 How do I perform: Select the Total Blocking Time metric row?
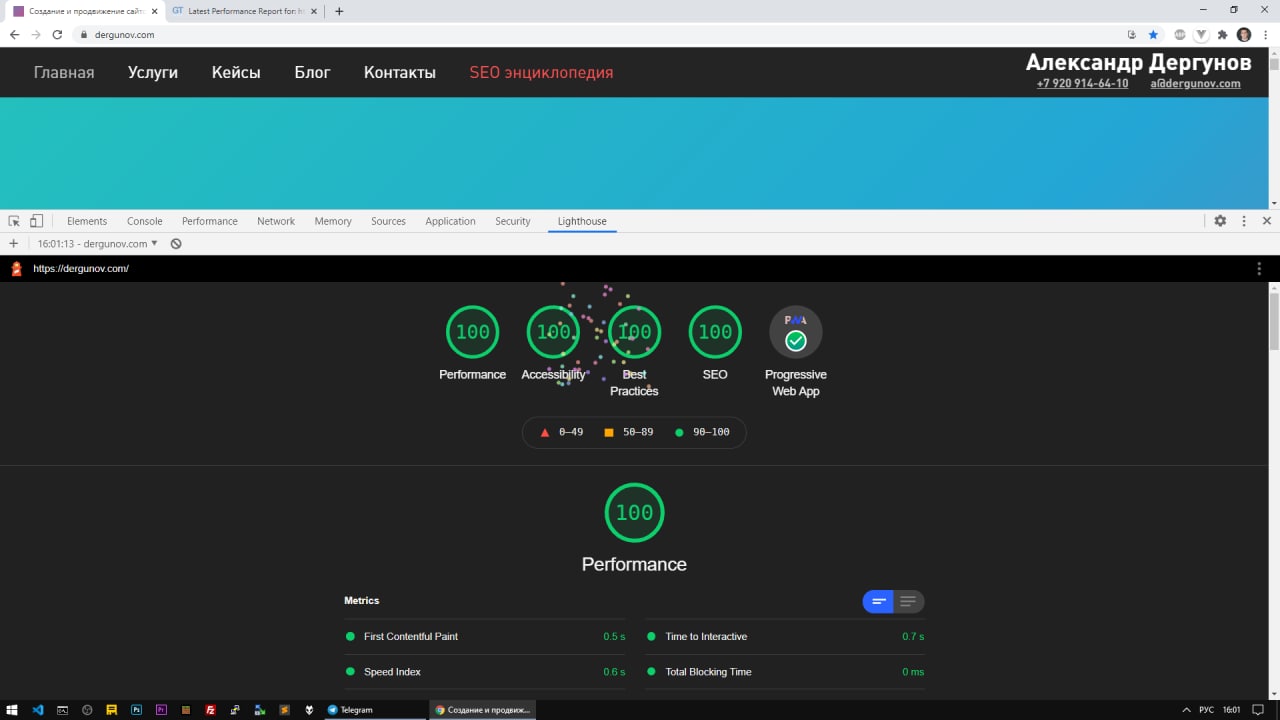[x=785, y=672]
